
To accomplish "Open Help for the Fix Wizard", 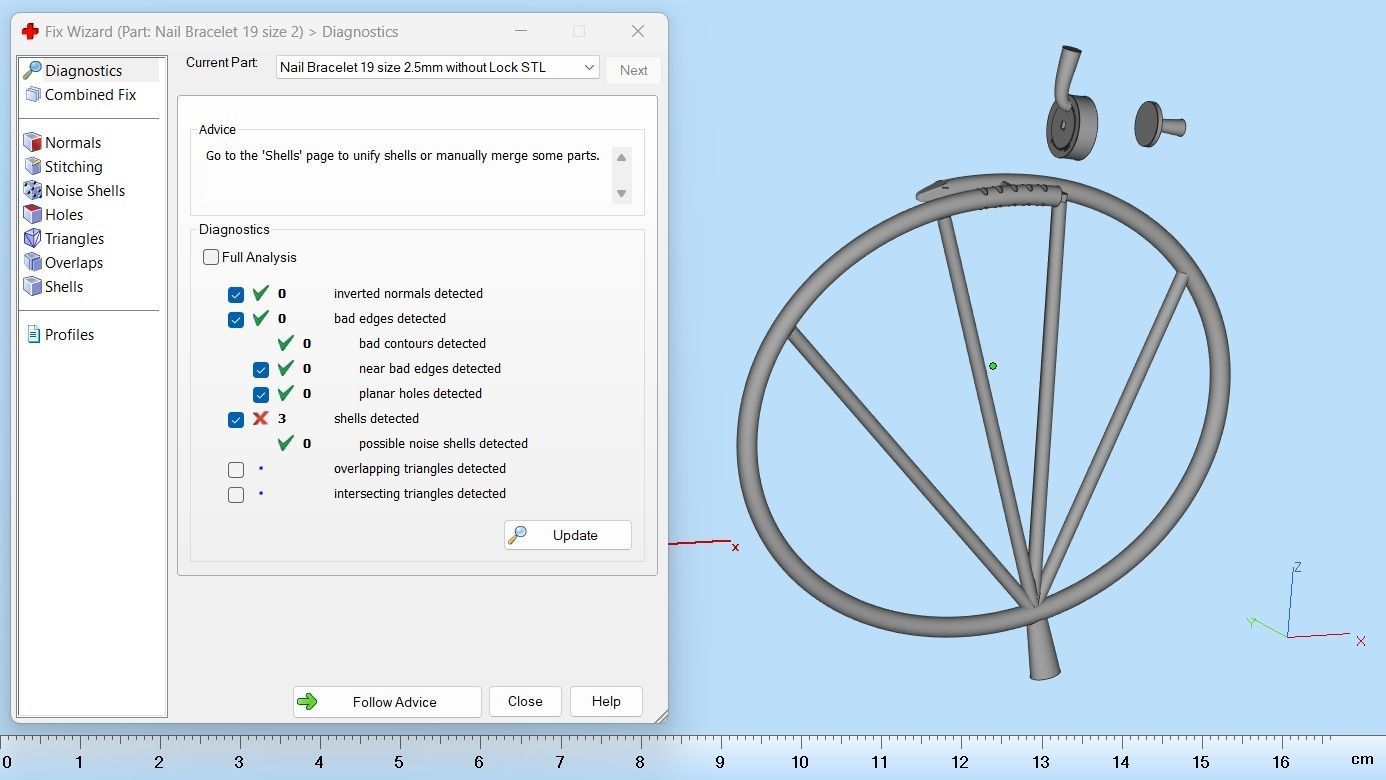I will point(606,701).
